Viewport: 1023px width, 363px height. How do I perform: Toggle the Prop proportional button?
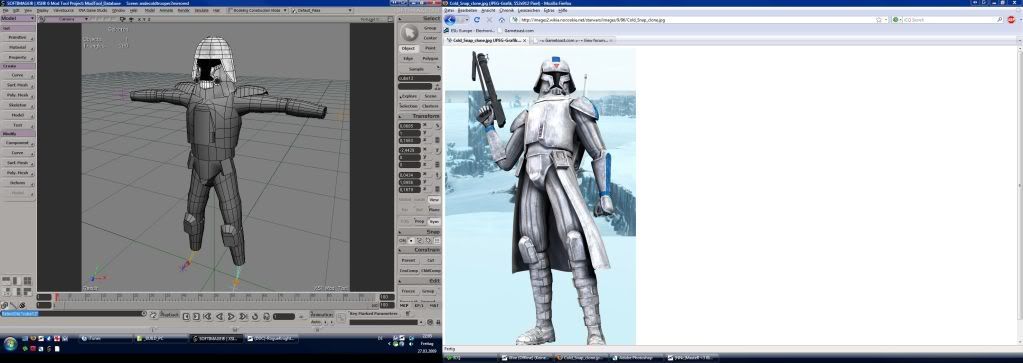[x=420, y=221]
